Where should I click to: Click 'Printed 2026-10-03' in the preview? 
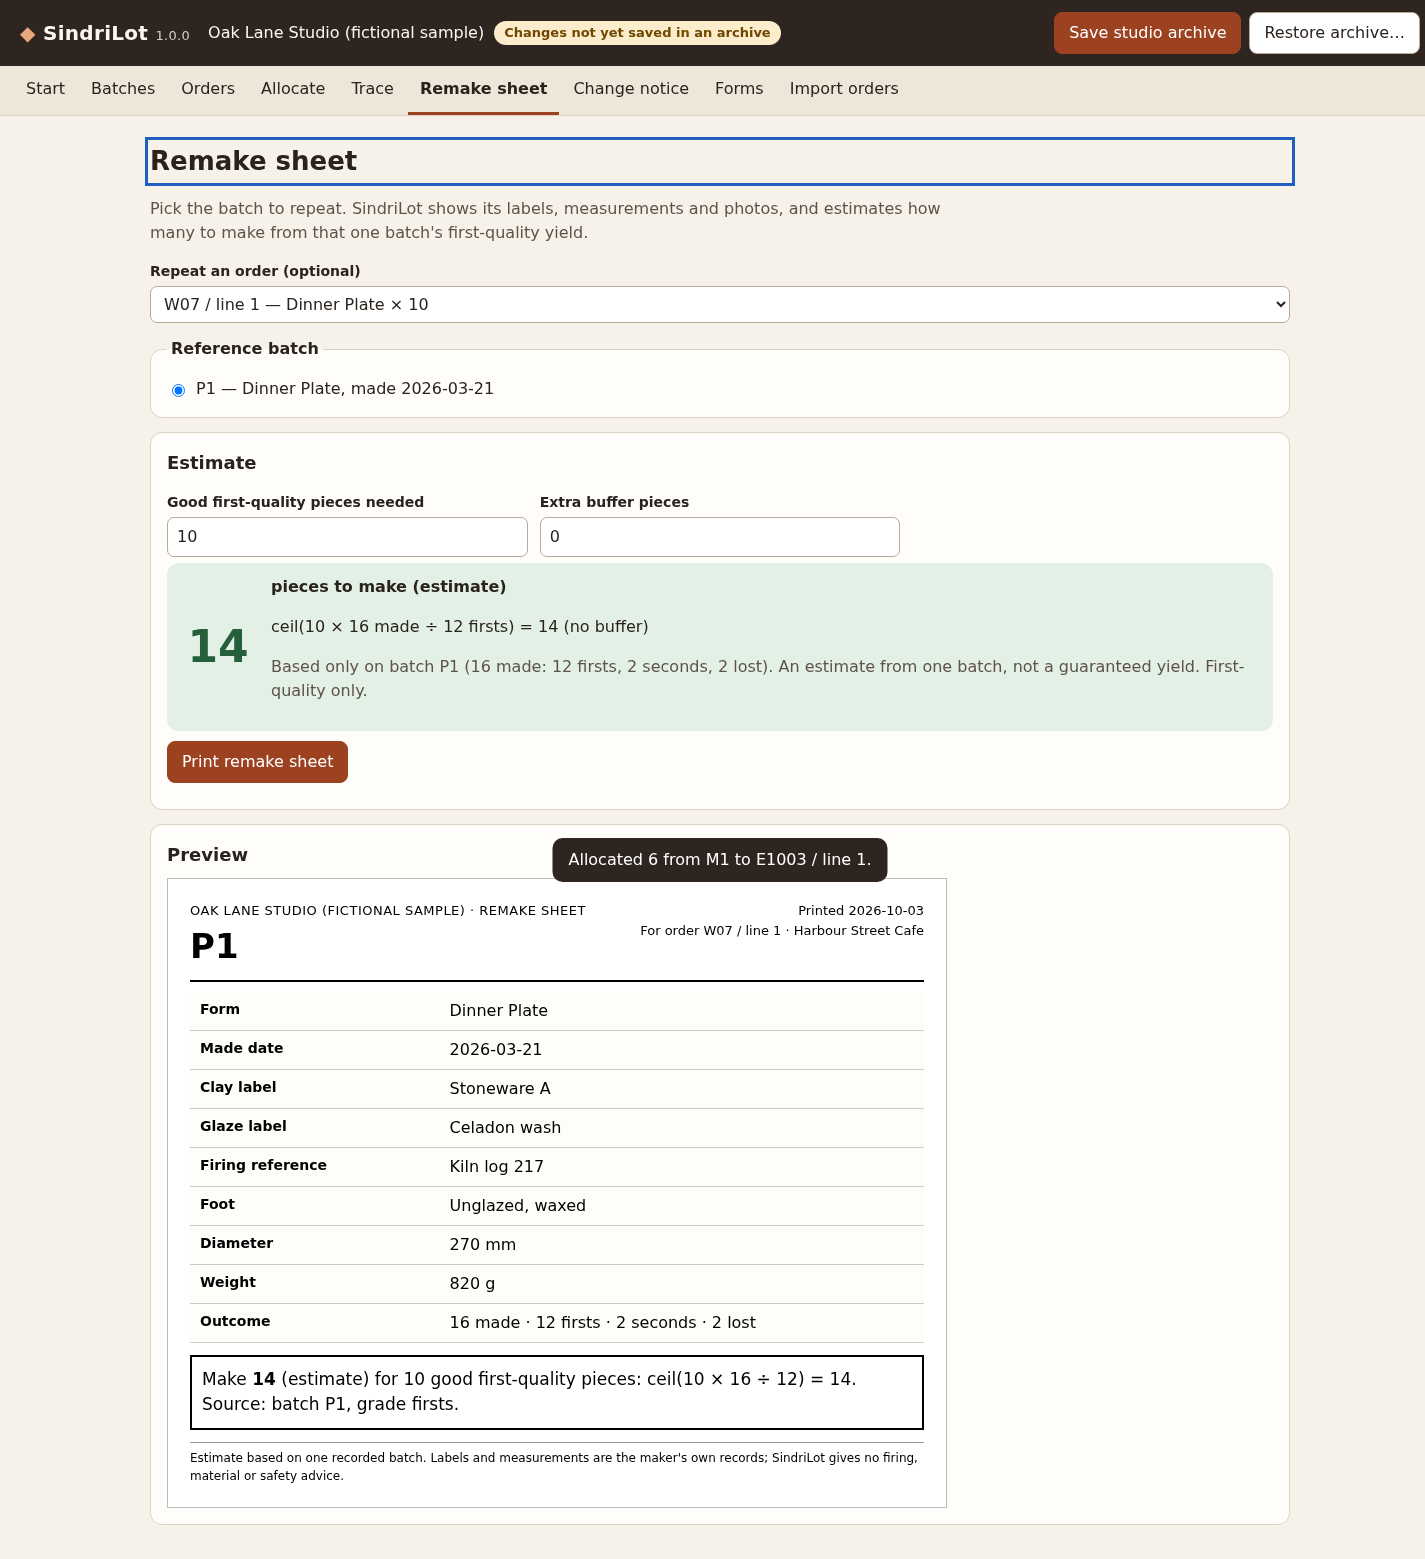(x=861, y=911)
